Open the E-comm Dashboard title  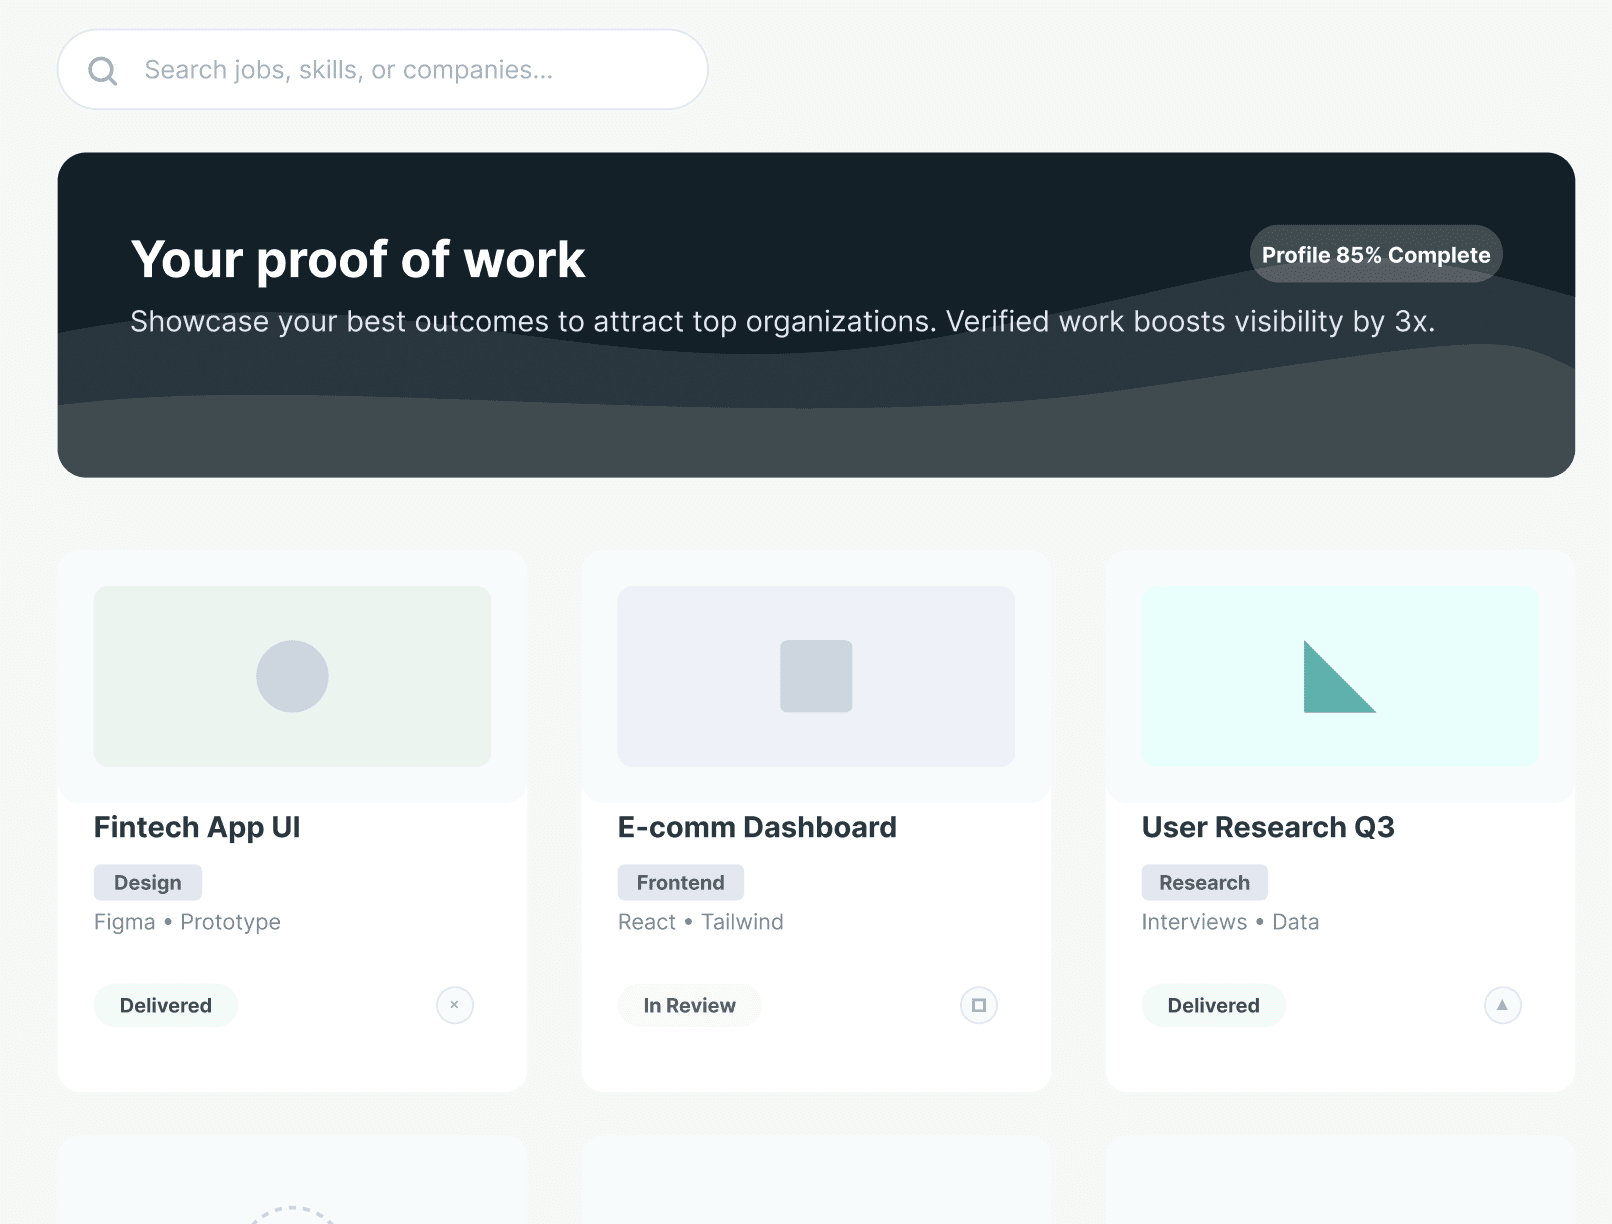tap(757, 827)
